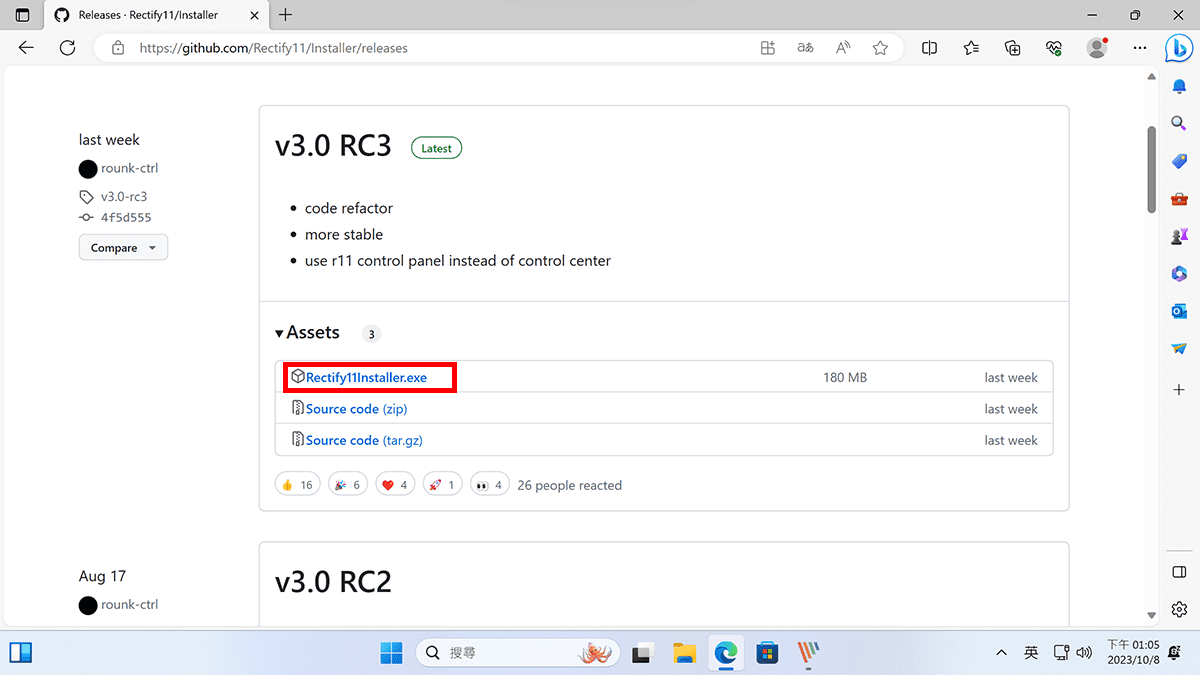The image size is (1200, 675).
Task: Click the browser refresh icon
Action: 67,48
